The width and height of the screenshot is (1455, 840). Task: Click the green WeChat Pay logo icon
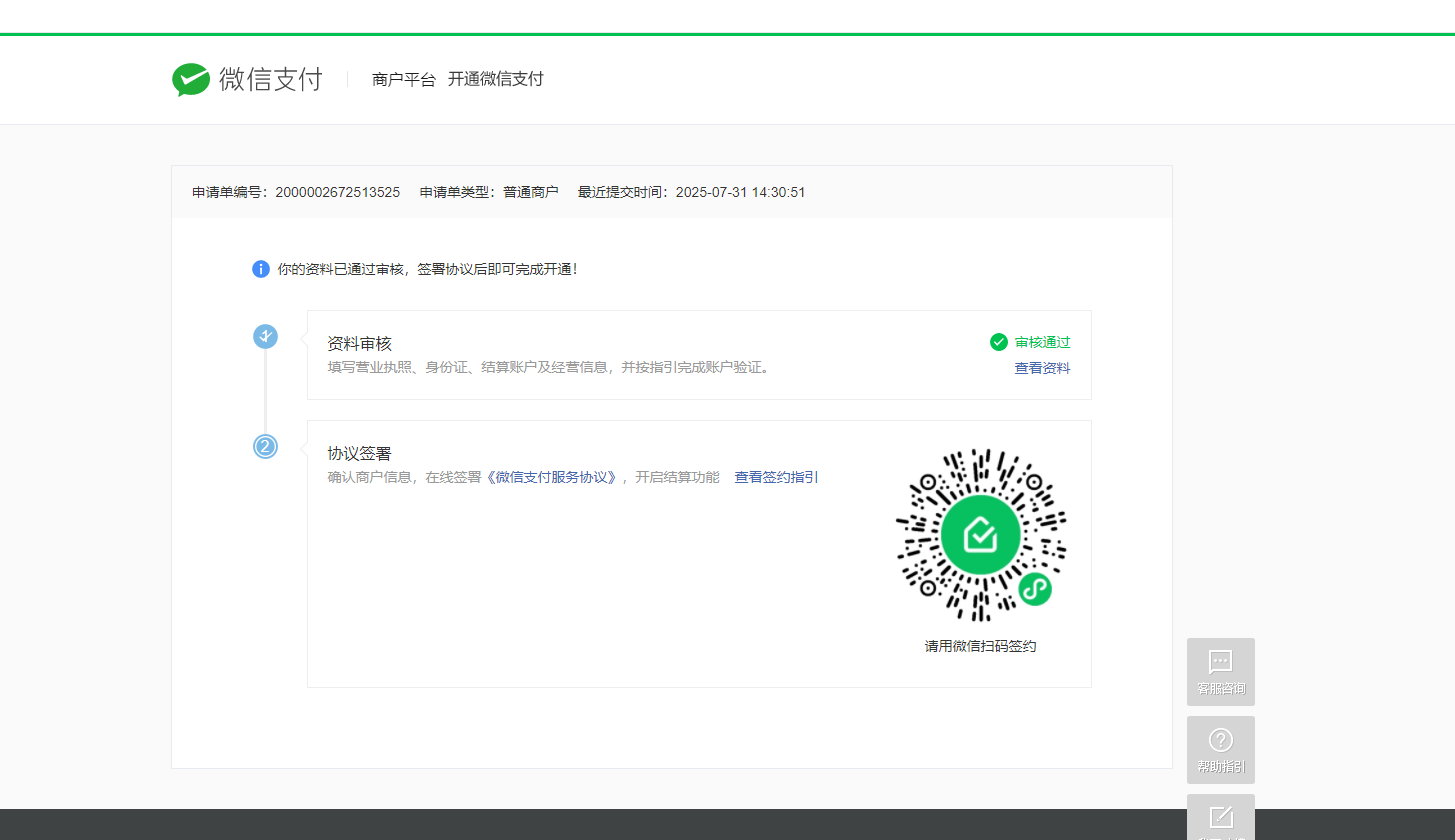point(190,79)
